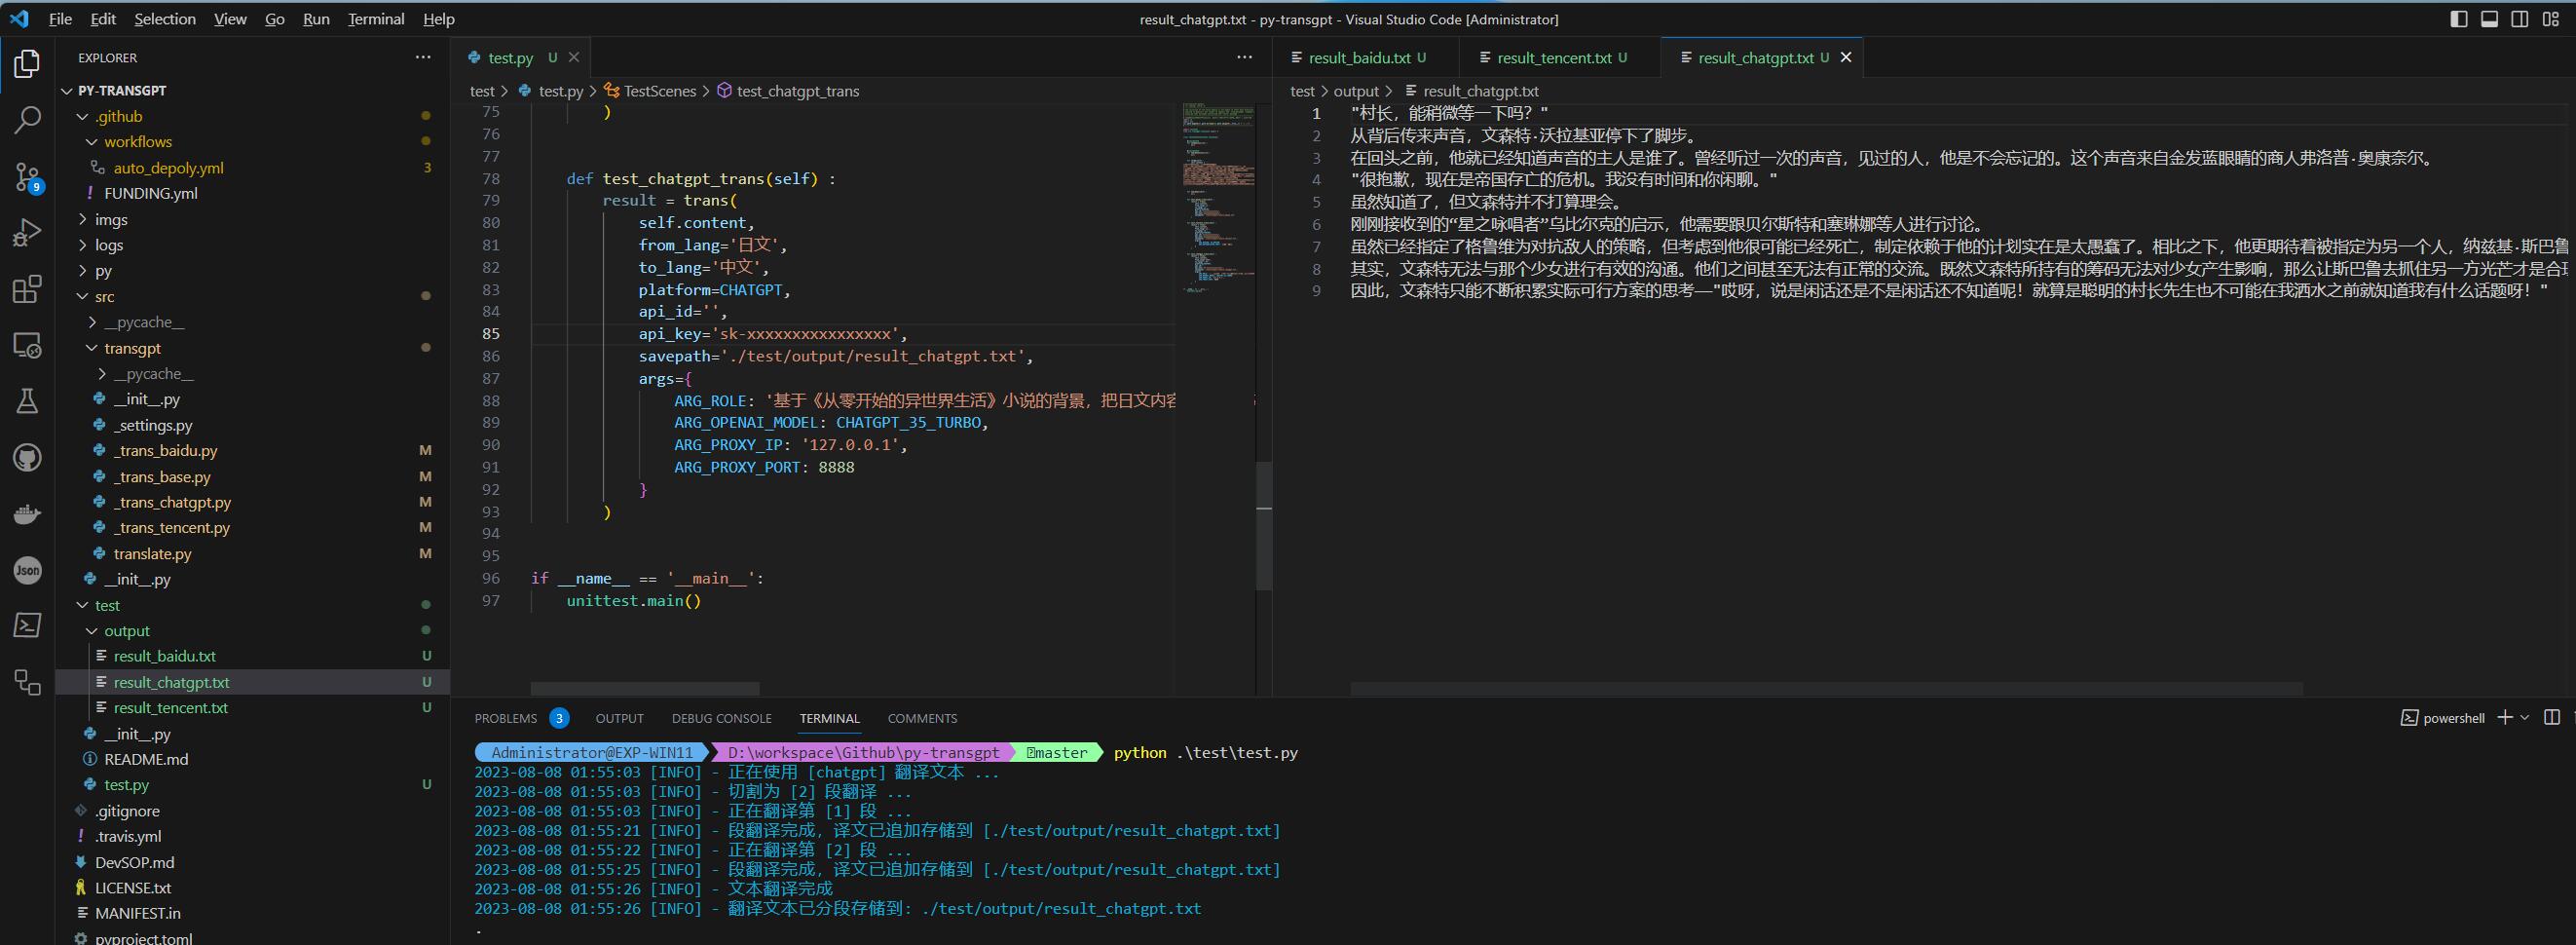2576x945 pixels.
Task: Click test_chatgpt_trans breadcrumb item
Action: 797,91
